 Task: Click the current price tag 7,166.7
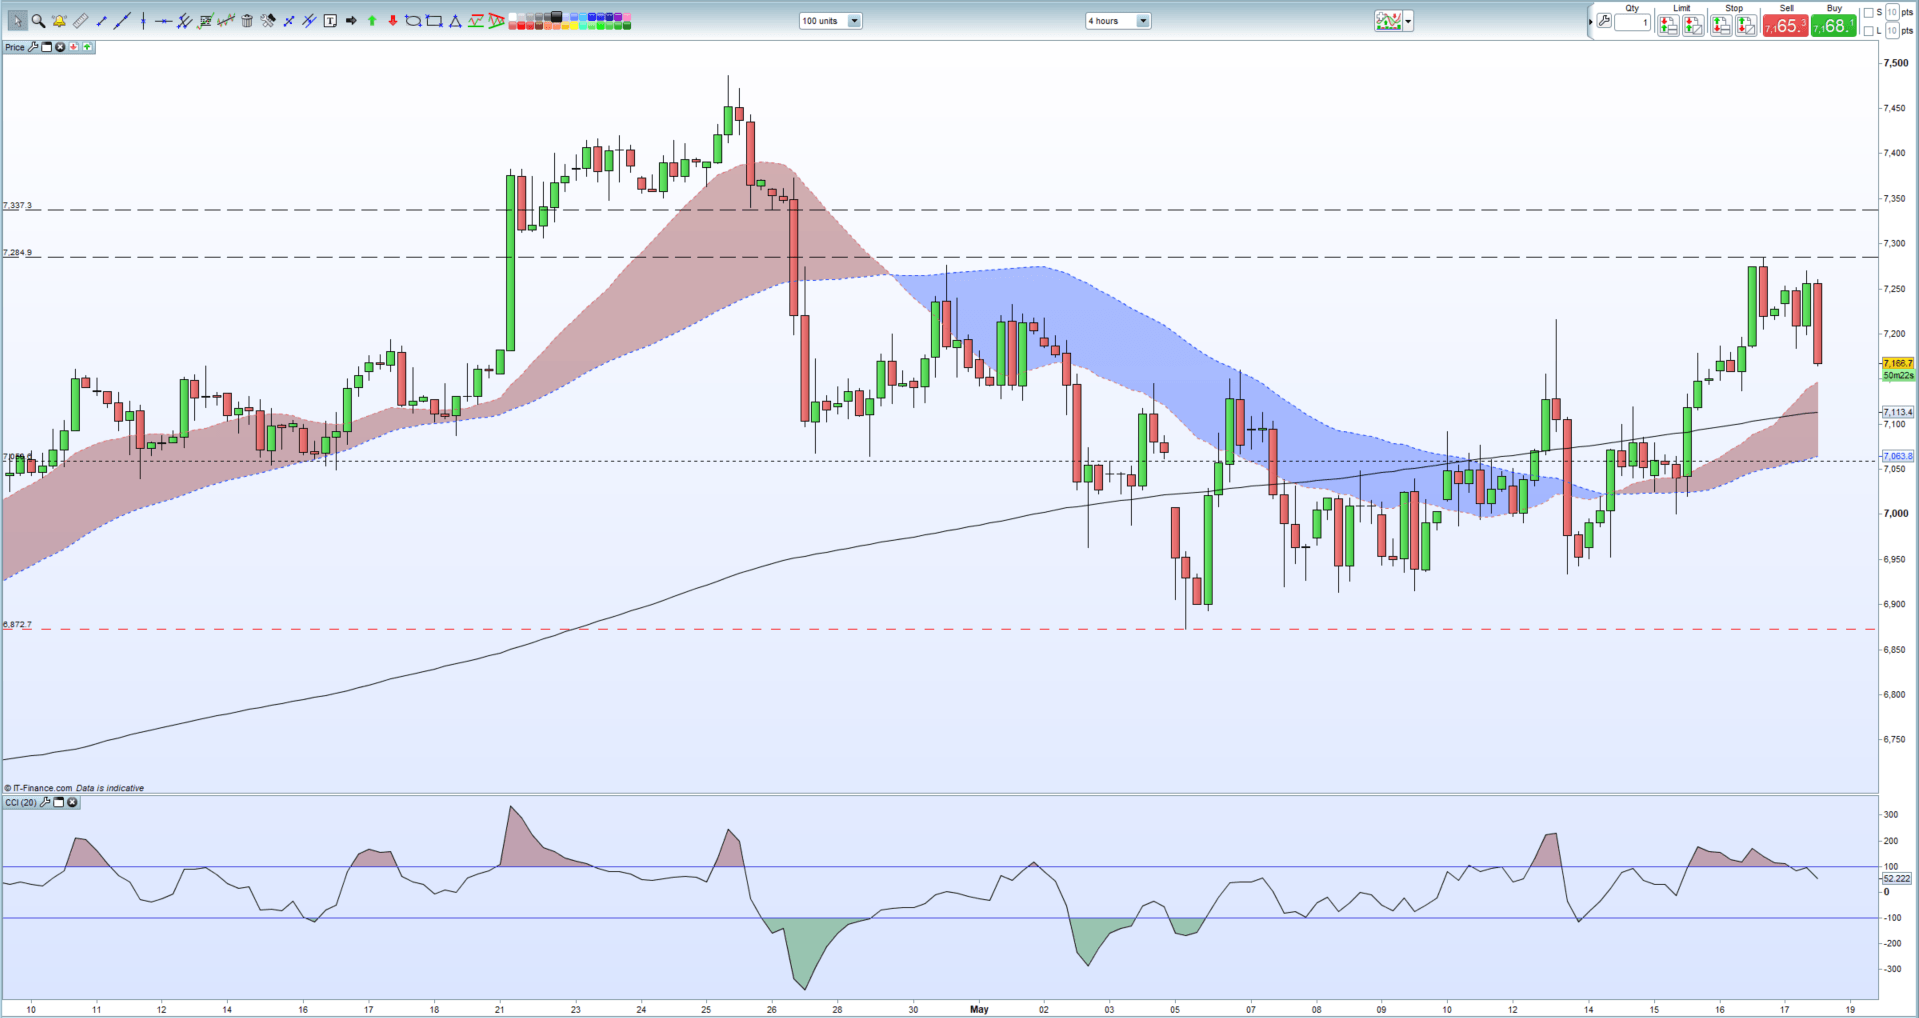[1898, 363]
